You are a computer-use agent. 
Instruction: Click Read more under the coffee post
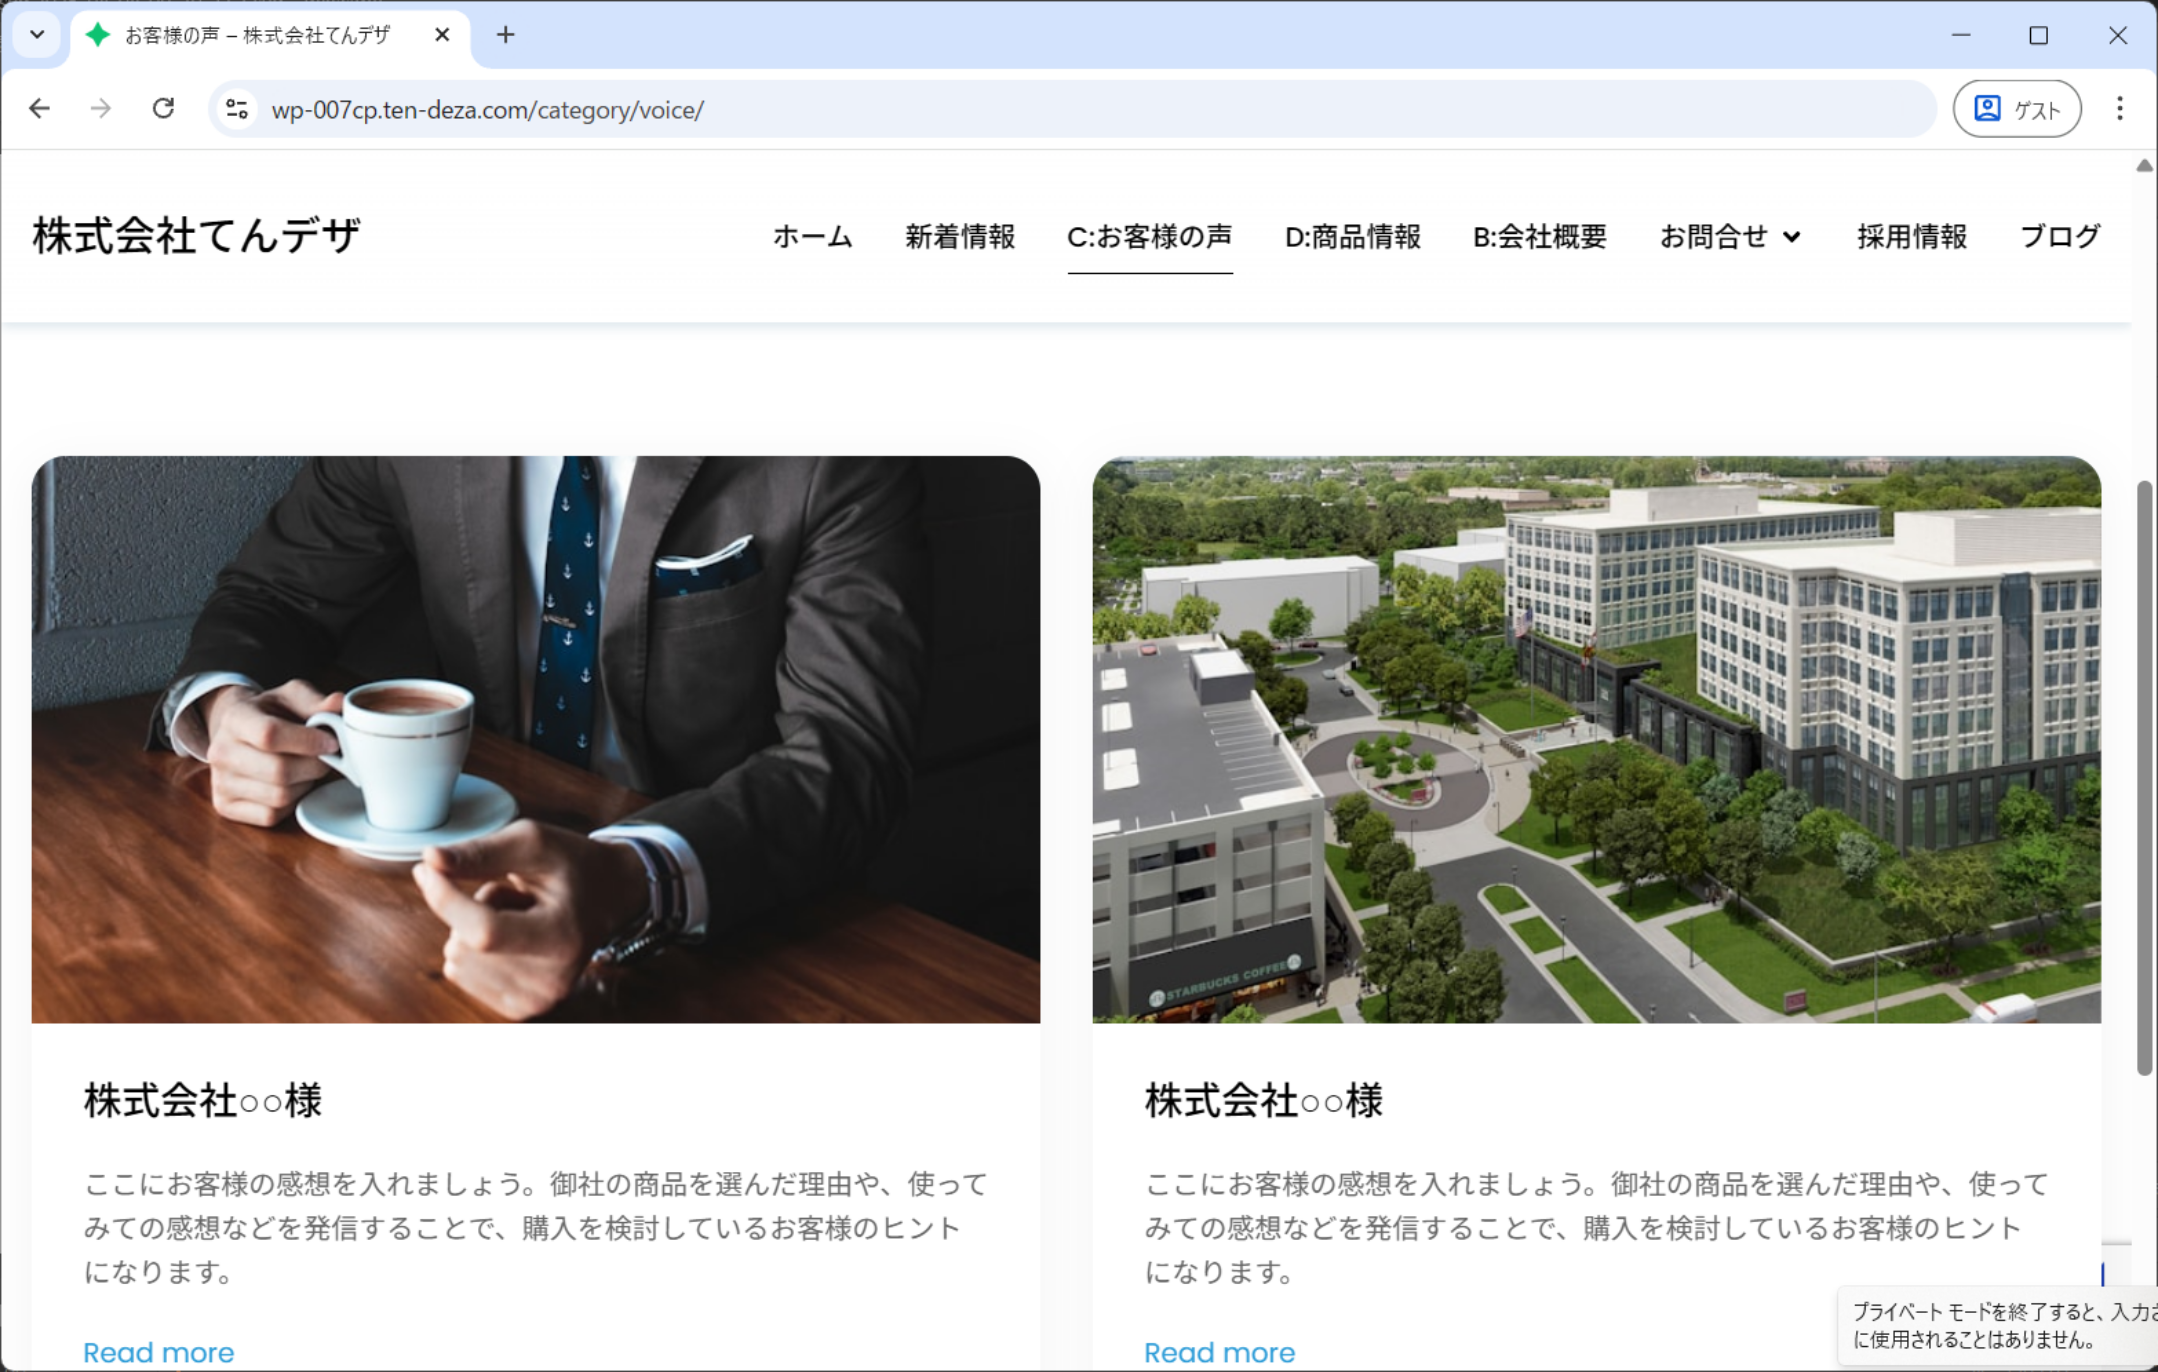pos(159,1352)
